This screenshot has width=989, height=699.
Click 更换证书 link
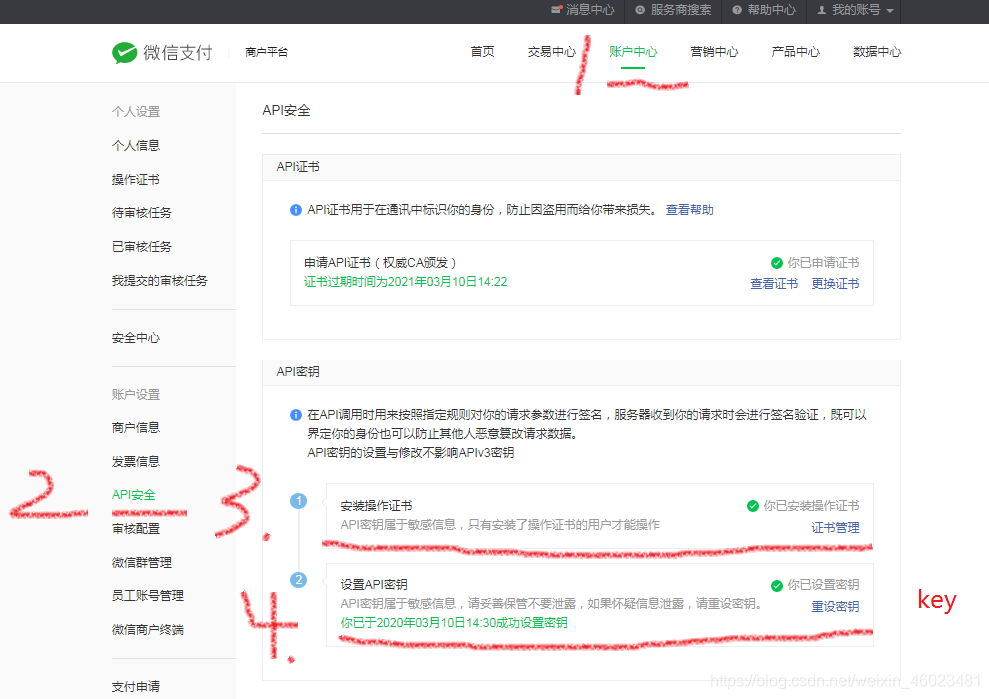[835, 284]
